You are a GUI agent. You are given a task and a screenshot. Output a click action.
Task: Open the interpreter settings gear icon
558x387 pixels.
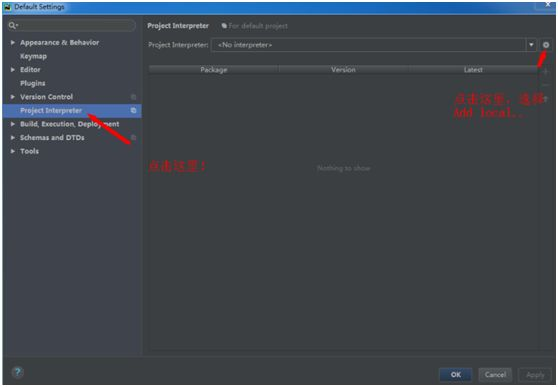coord(546,45)
